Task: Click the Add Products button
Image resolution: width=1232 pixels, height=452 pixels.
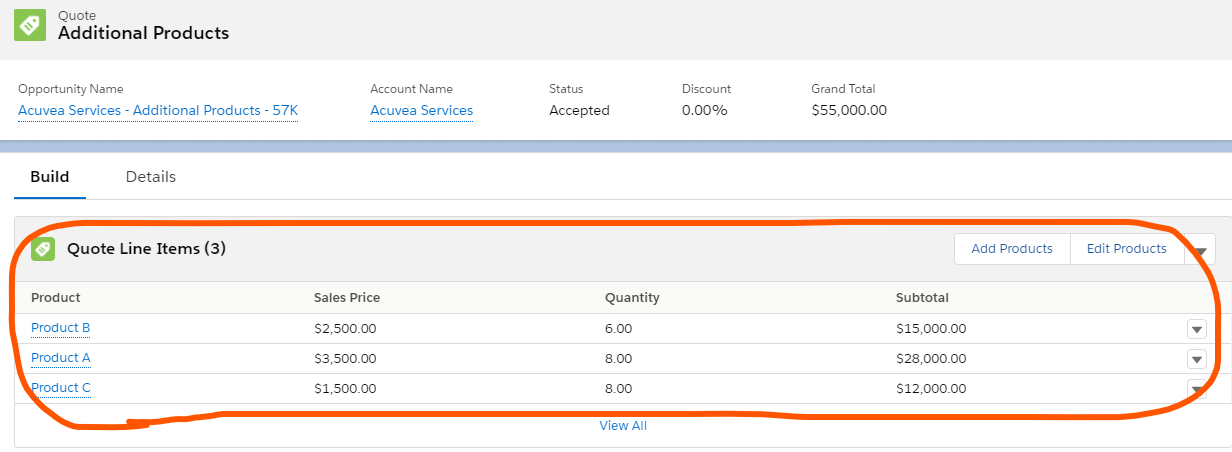Action: click(x=1012, y=249)
